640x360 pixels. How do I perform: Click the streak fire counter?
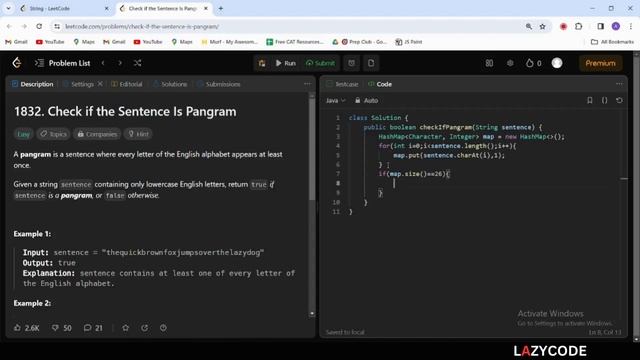[x=533, y=63]
